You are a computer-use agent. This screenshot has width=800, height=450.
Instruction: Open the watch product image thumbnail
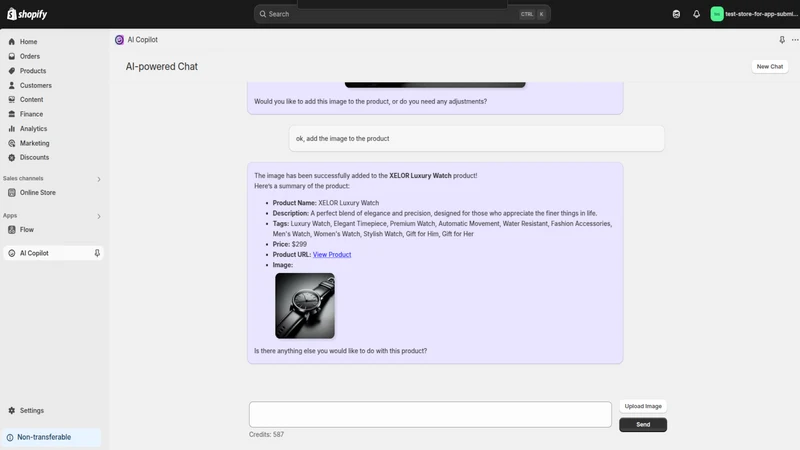pos(305,306)
